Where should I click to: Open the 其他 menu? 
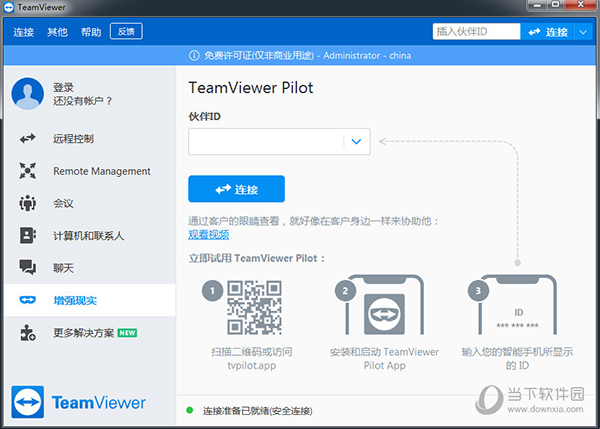(57, 32)
